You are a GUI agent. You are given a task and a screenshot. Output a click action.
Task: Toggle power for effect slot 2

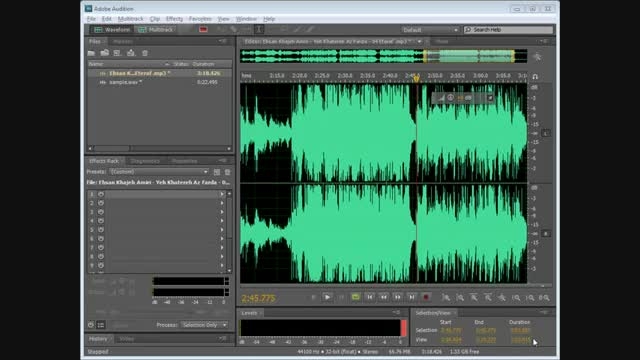tap(101, 203)
